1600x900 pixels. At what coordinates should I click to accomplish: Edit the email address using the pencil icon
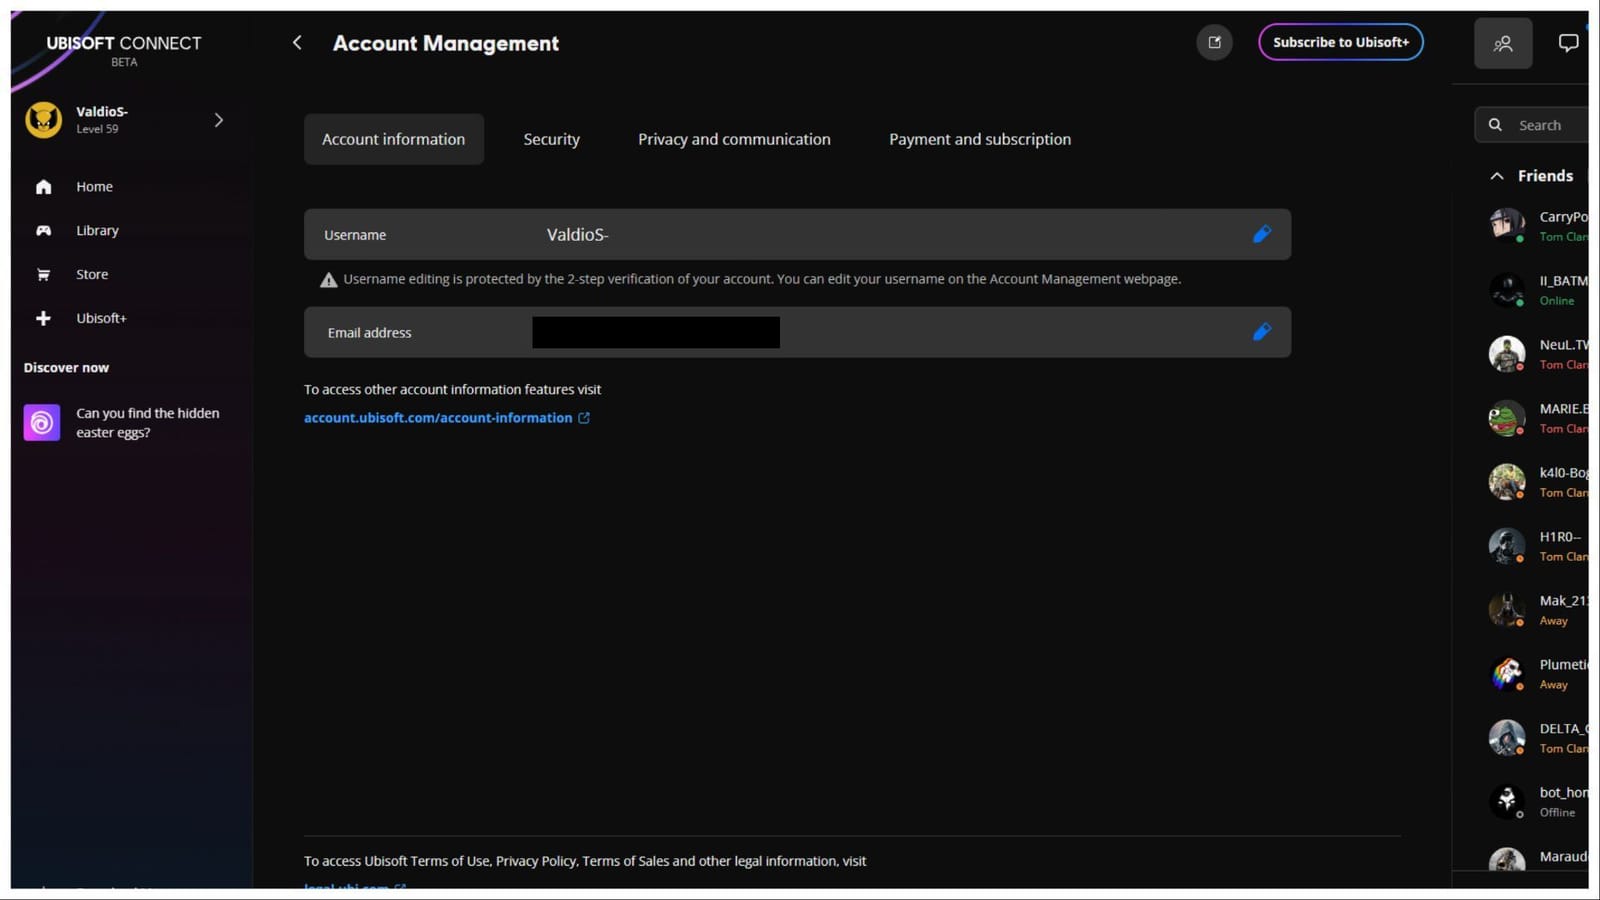pos(1262,331)
